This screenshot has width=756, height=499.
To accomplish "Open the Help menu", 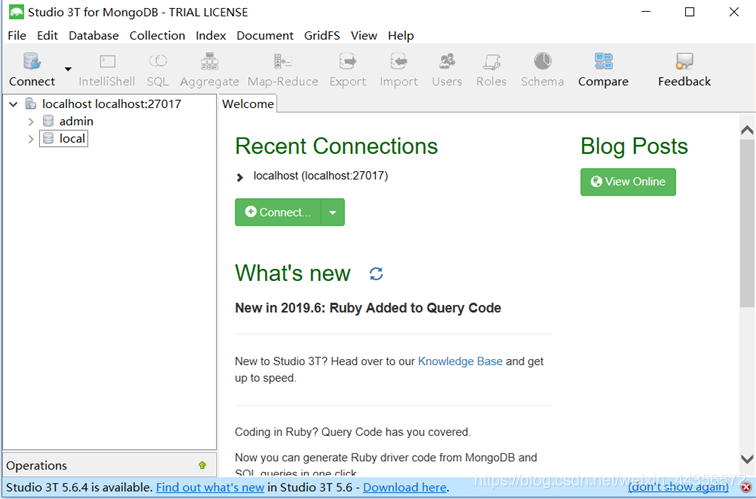I will (401, 36).
